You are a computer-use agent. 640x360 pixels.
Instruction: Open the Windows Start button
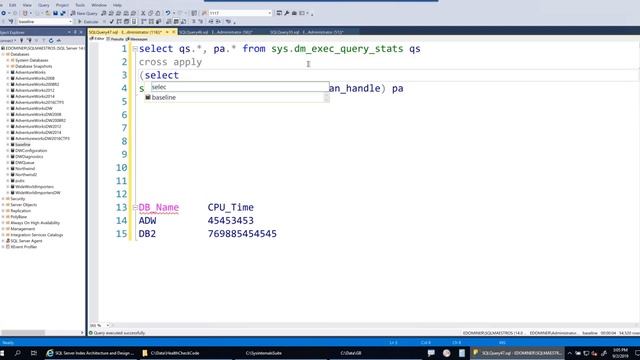pyautogui.click(x=2, y=353)
